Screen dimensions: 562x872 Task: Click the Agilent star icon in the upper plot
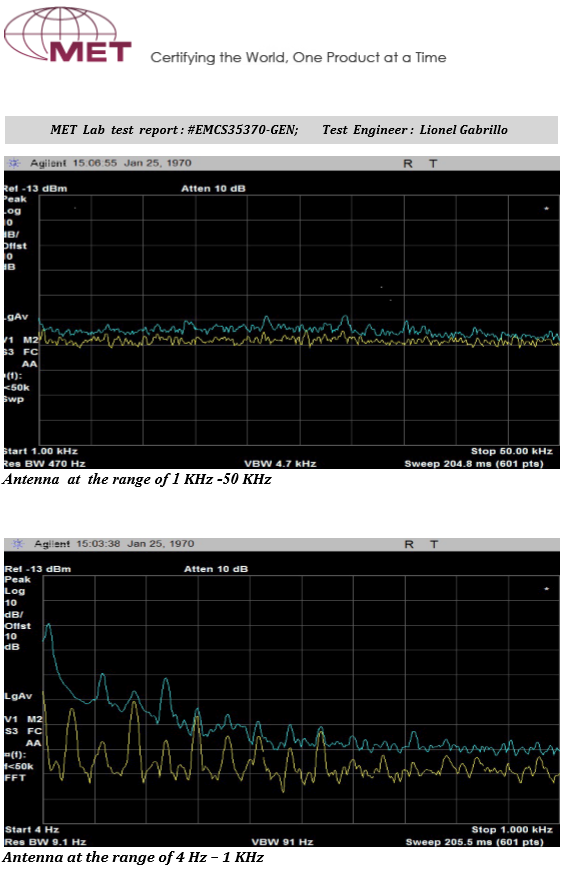15,163
